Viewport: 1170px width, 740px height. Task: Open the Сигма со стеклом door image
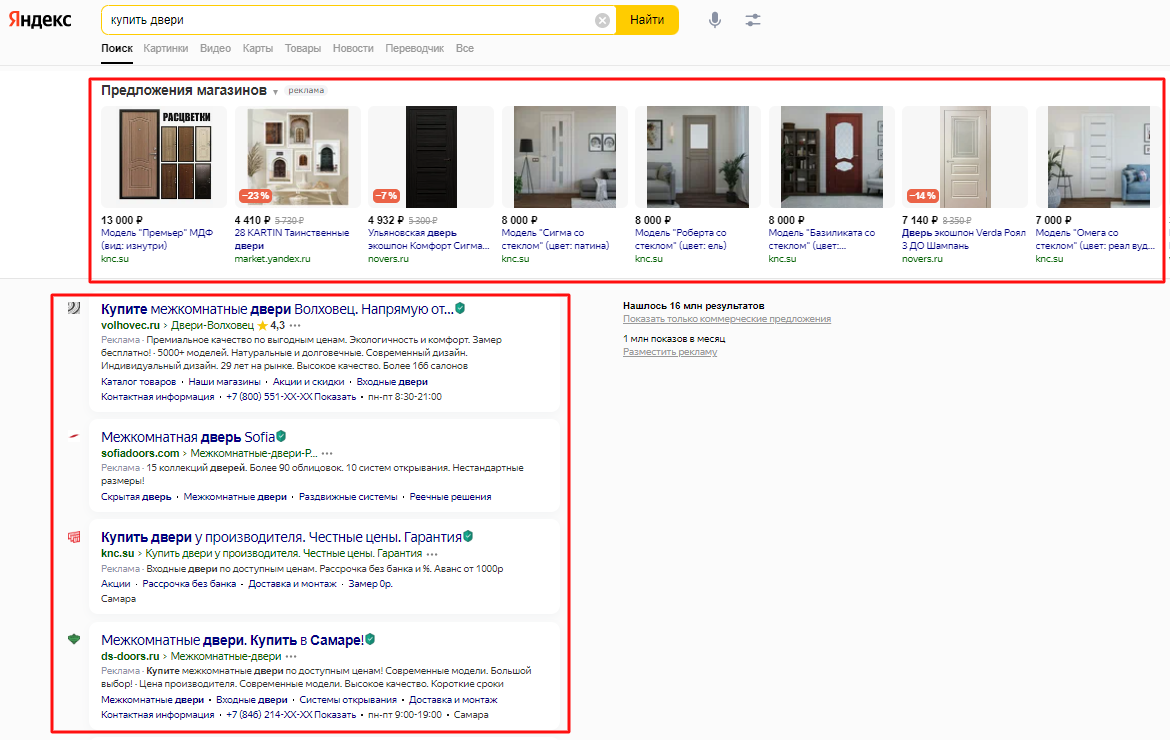pyautogui.click(x=565, y=157)
